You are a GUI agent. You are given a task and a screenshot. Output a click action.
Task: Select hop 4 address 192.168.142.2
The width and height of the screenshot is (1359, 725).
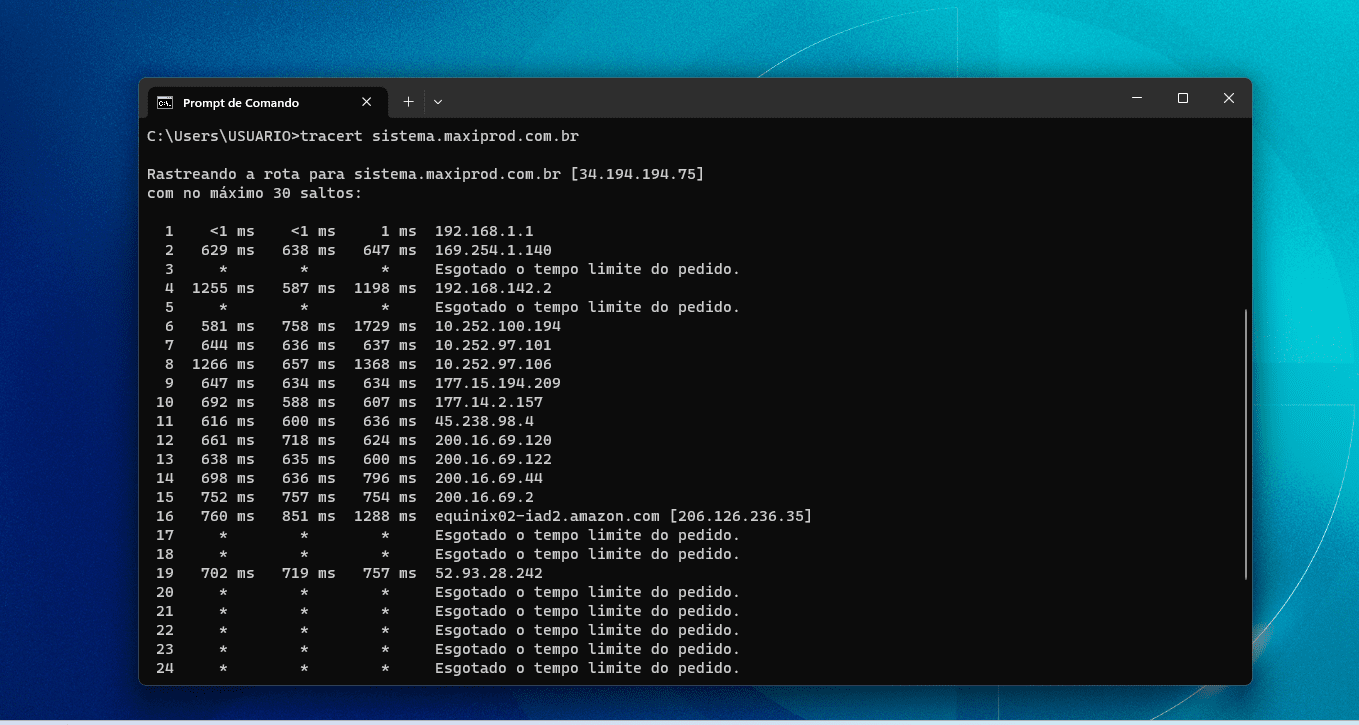click(493, 288)
